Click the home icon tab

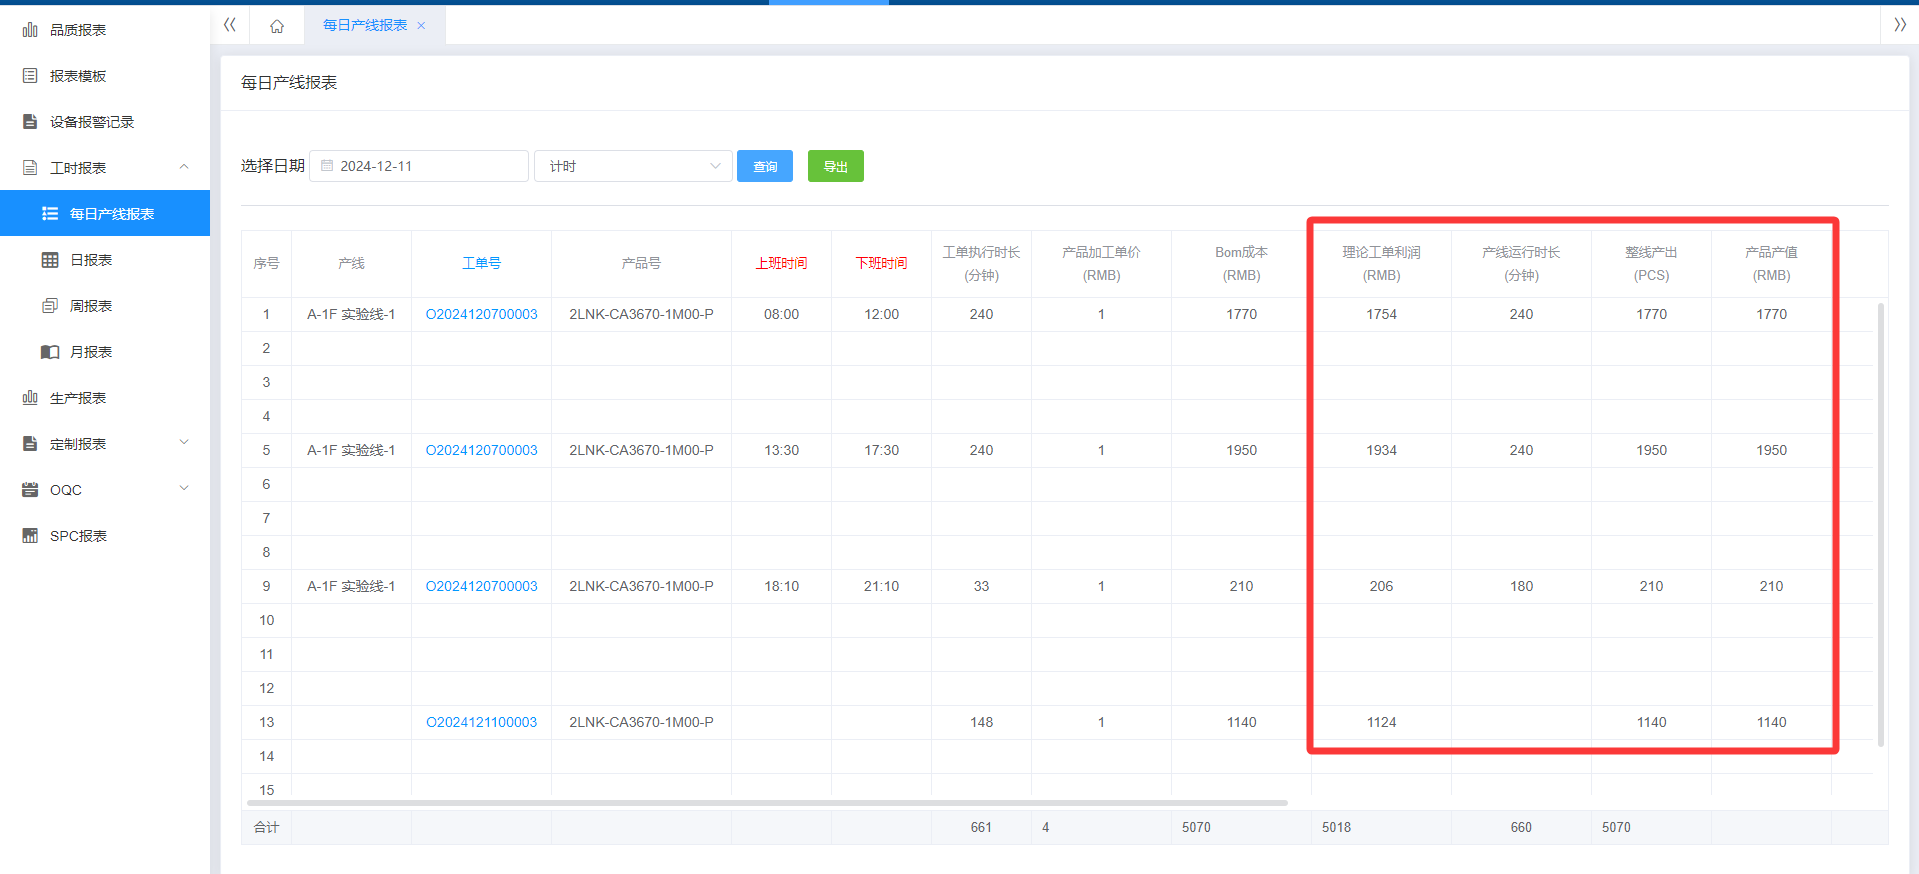277,26
